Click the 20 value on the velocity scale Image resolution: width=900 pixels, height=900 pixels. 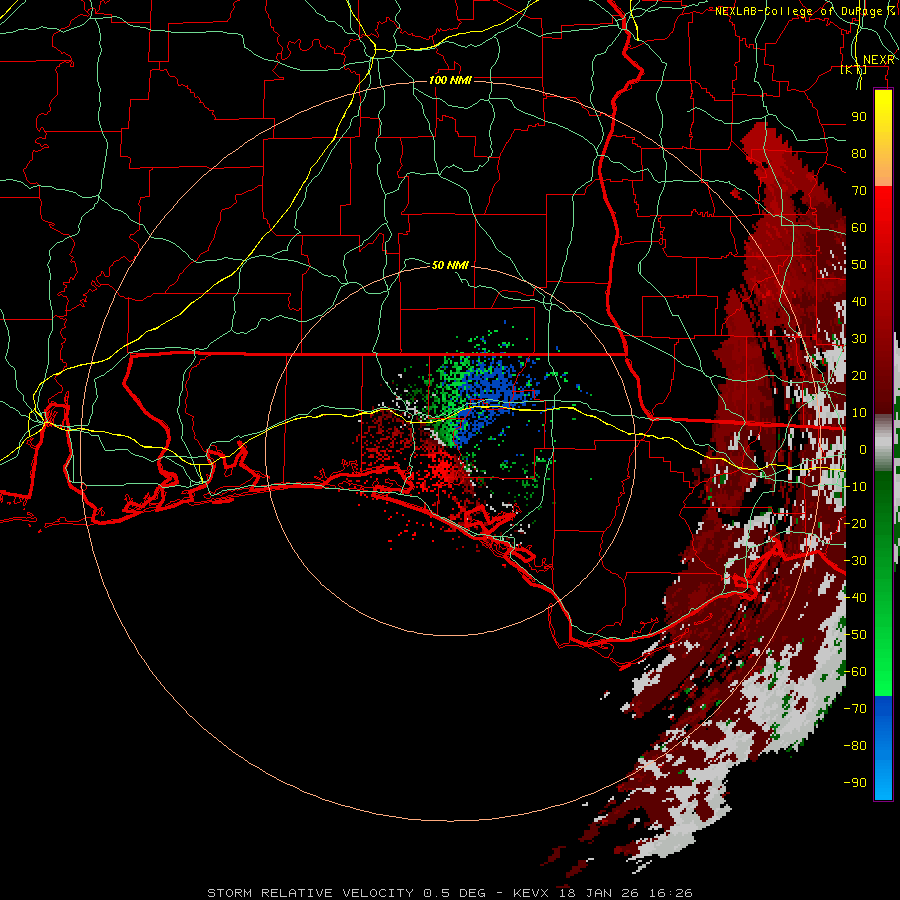(859, 375)
